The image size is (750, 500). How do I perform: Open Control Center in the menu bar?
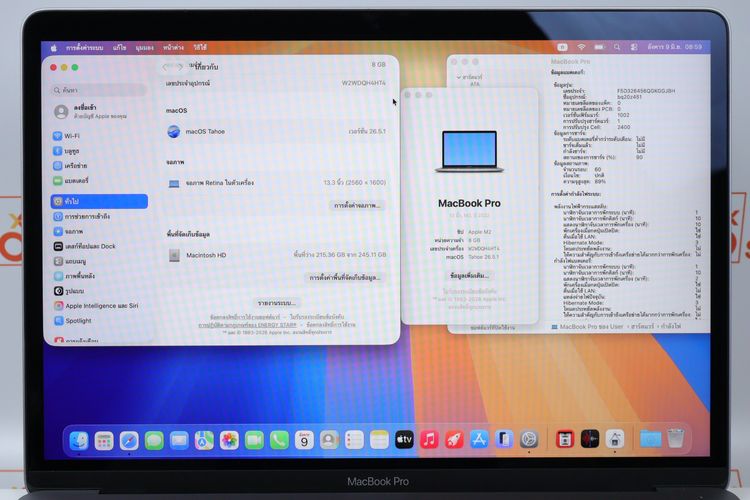(634, 47)
